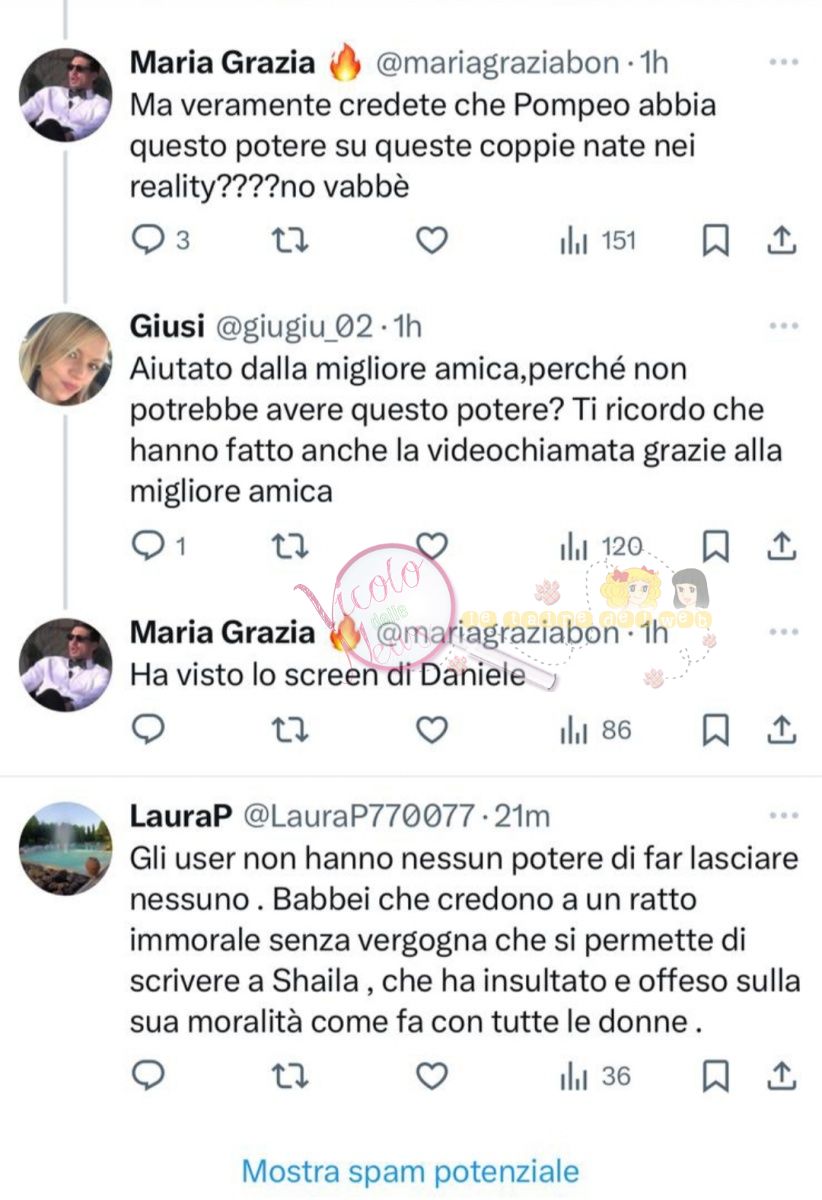
Task: Open LauraP's profile avatar
Action: 66,849
